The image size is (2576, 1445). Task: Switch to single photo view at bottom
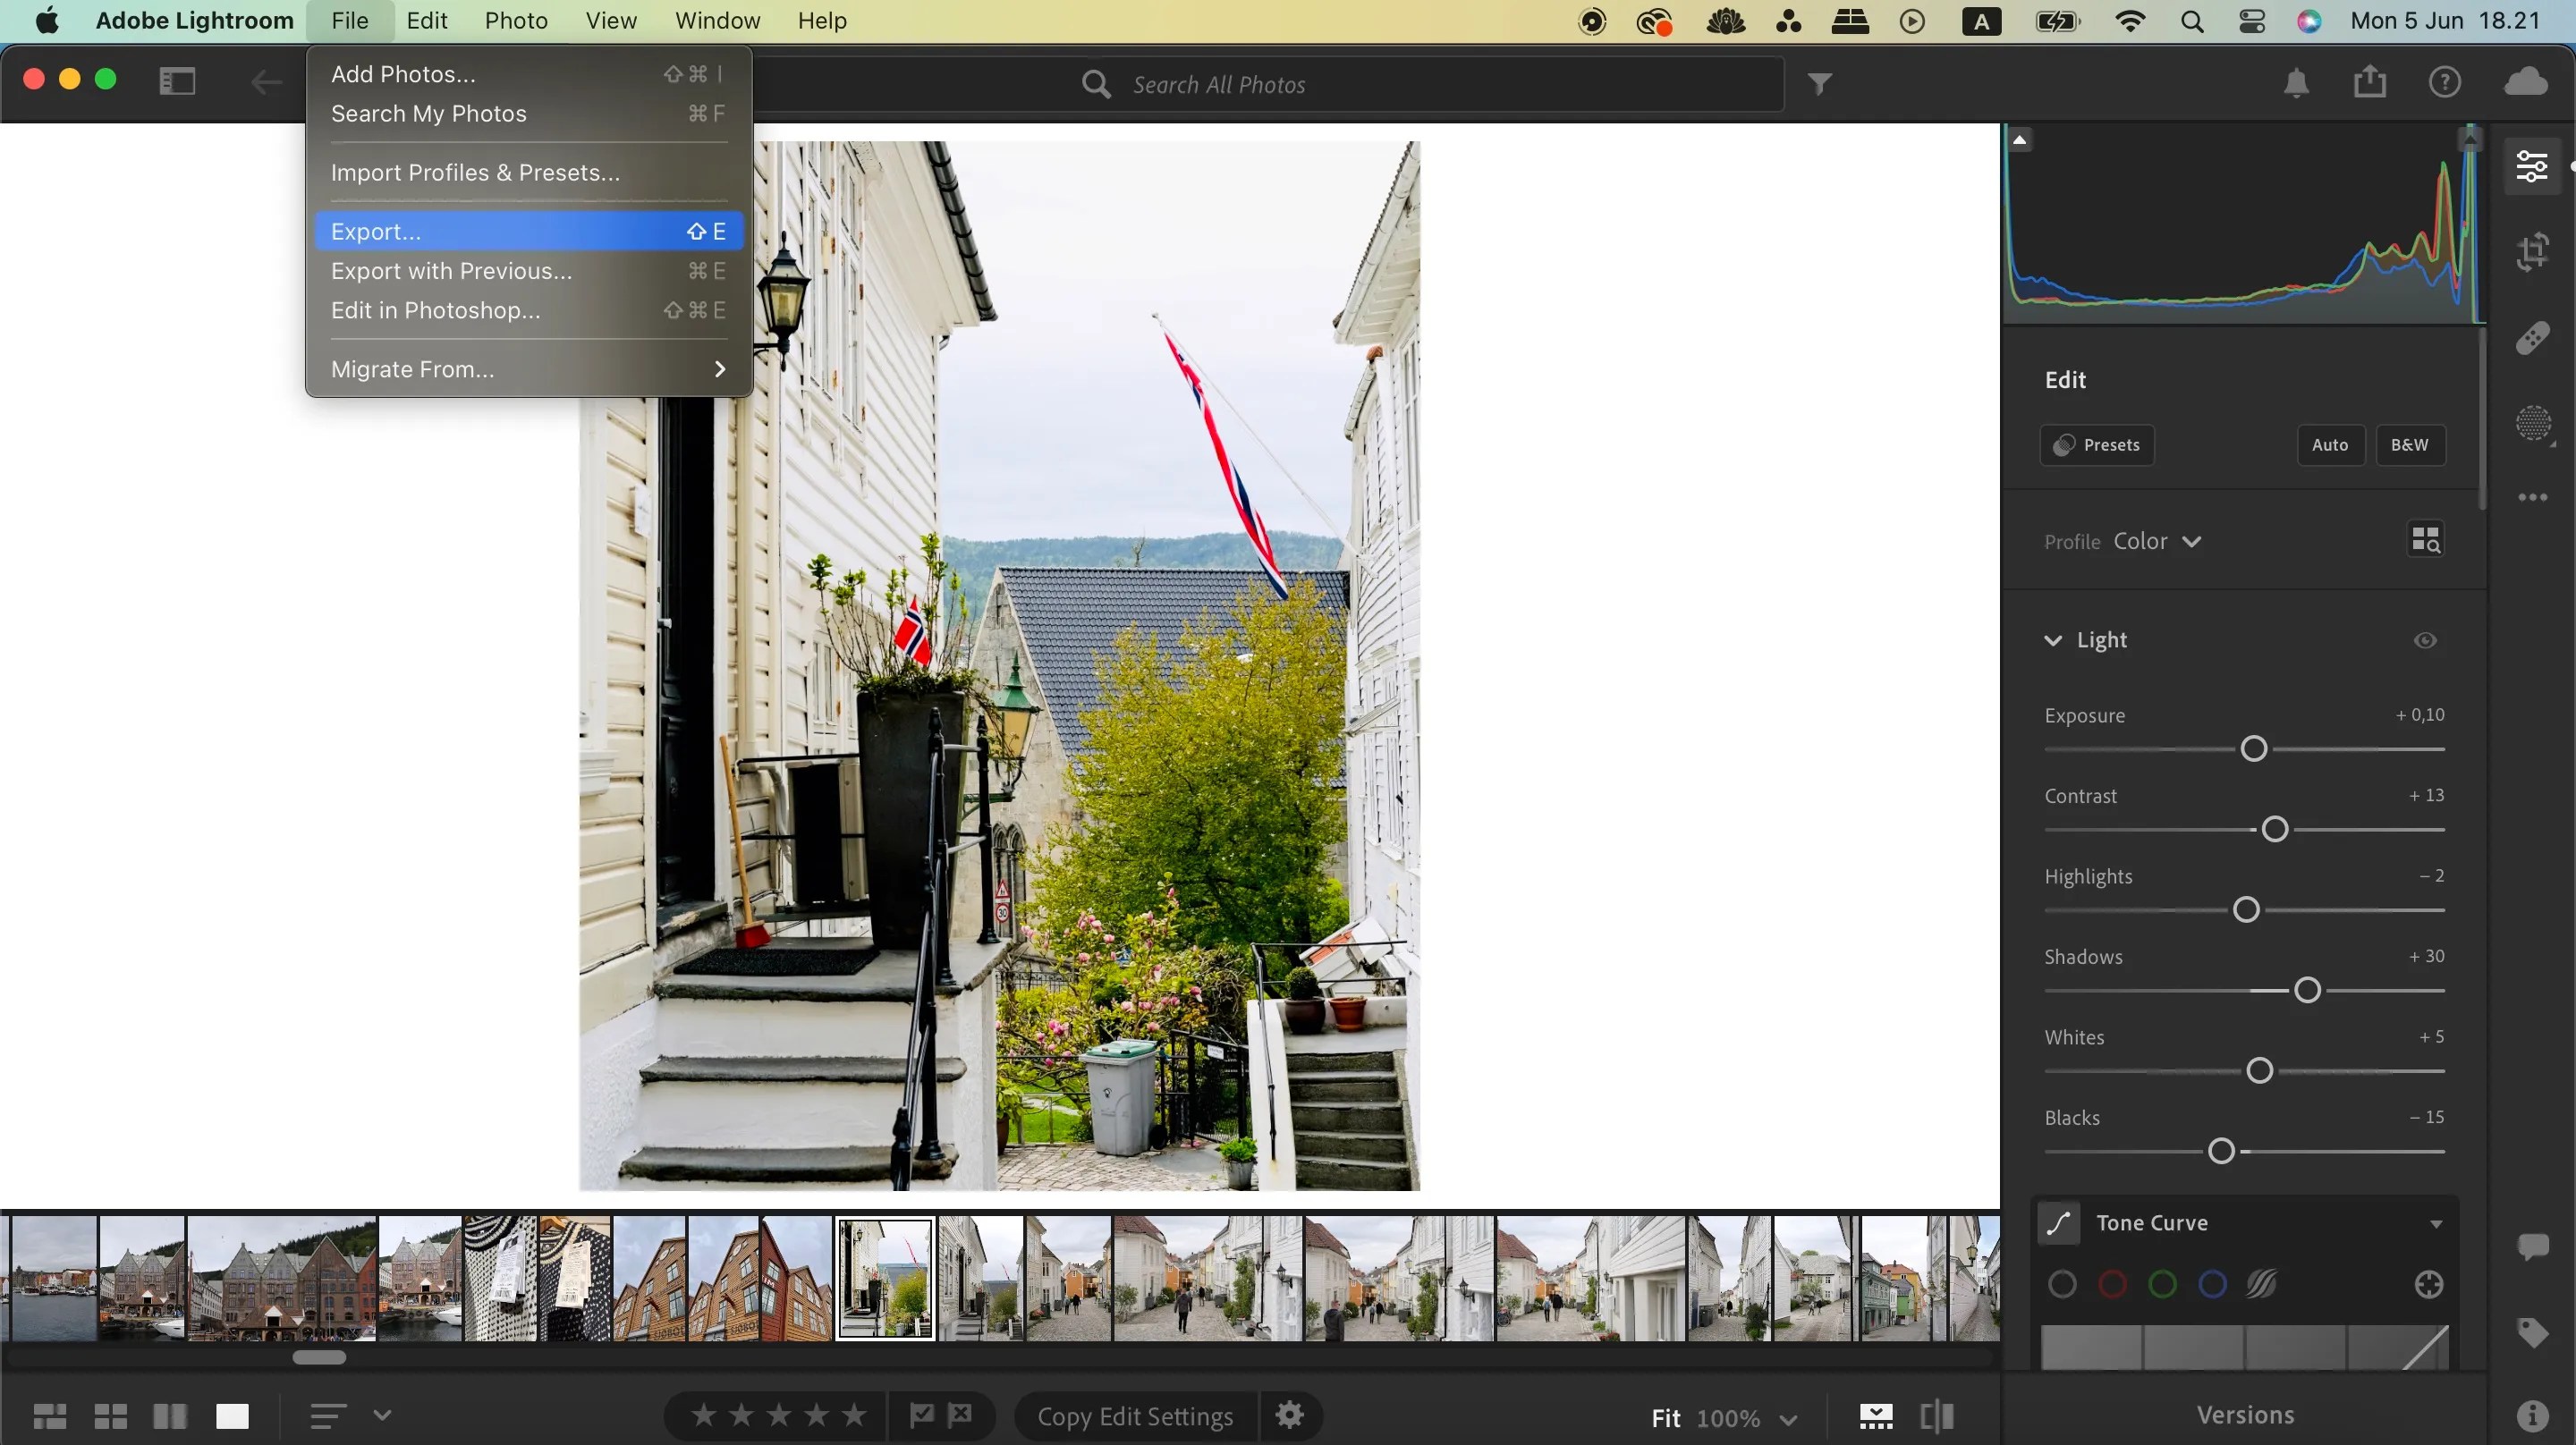(x=232, y=1415)
